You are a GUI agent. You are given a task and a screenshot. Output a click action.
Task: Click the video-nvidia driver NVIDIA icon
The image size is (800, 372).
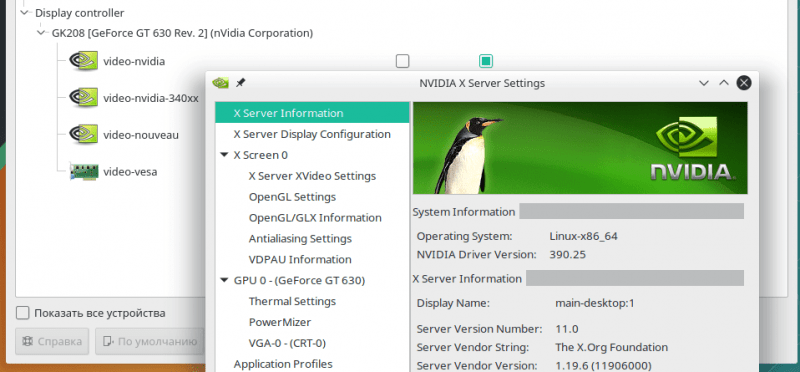(x=84, y=61)
